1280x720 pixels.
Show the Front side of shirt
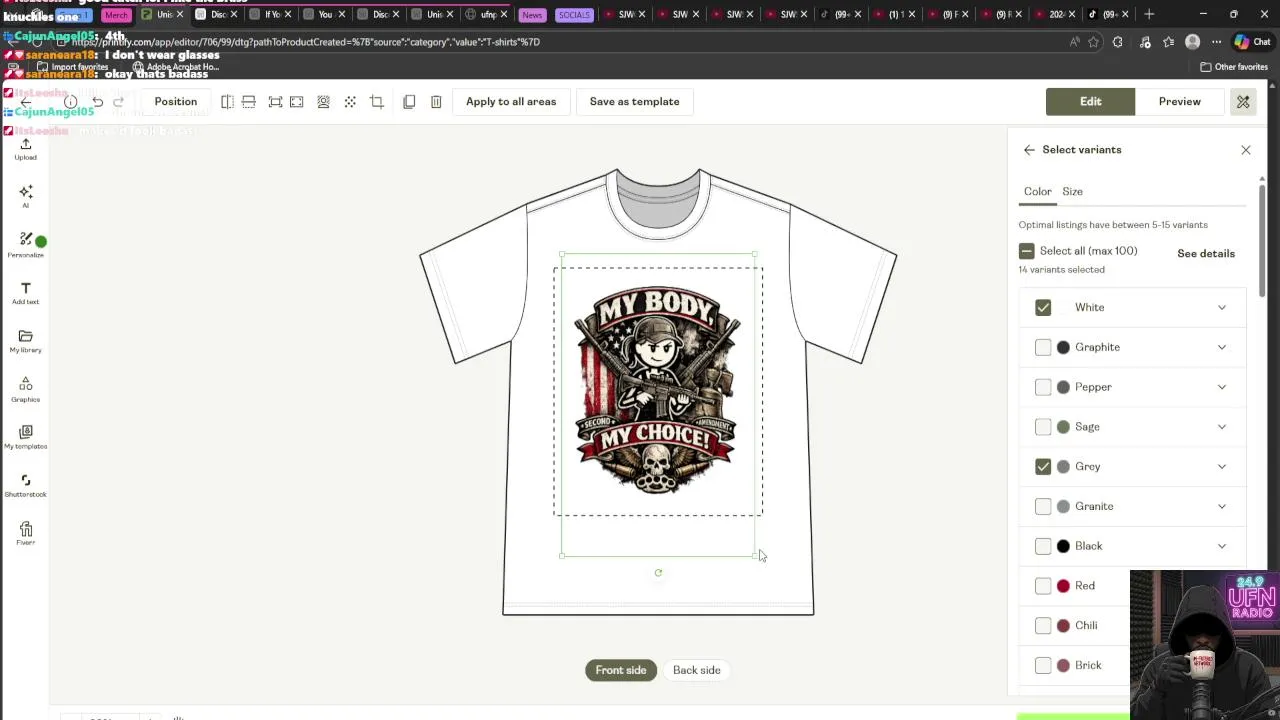pos(621,670)
